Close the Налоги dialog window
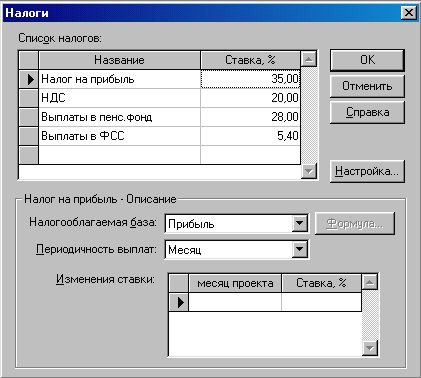Viewport: 421px width, 378px height. [408, 13]
